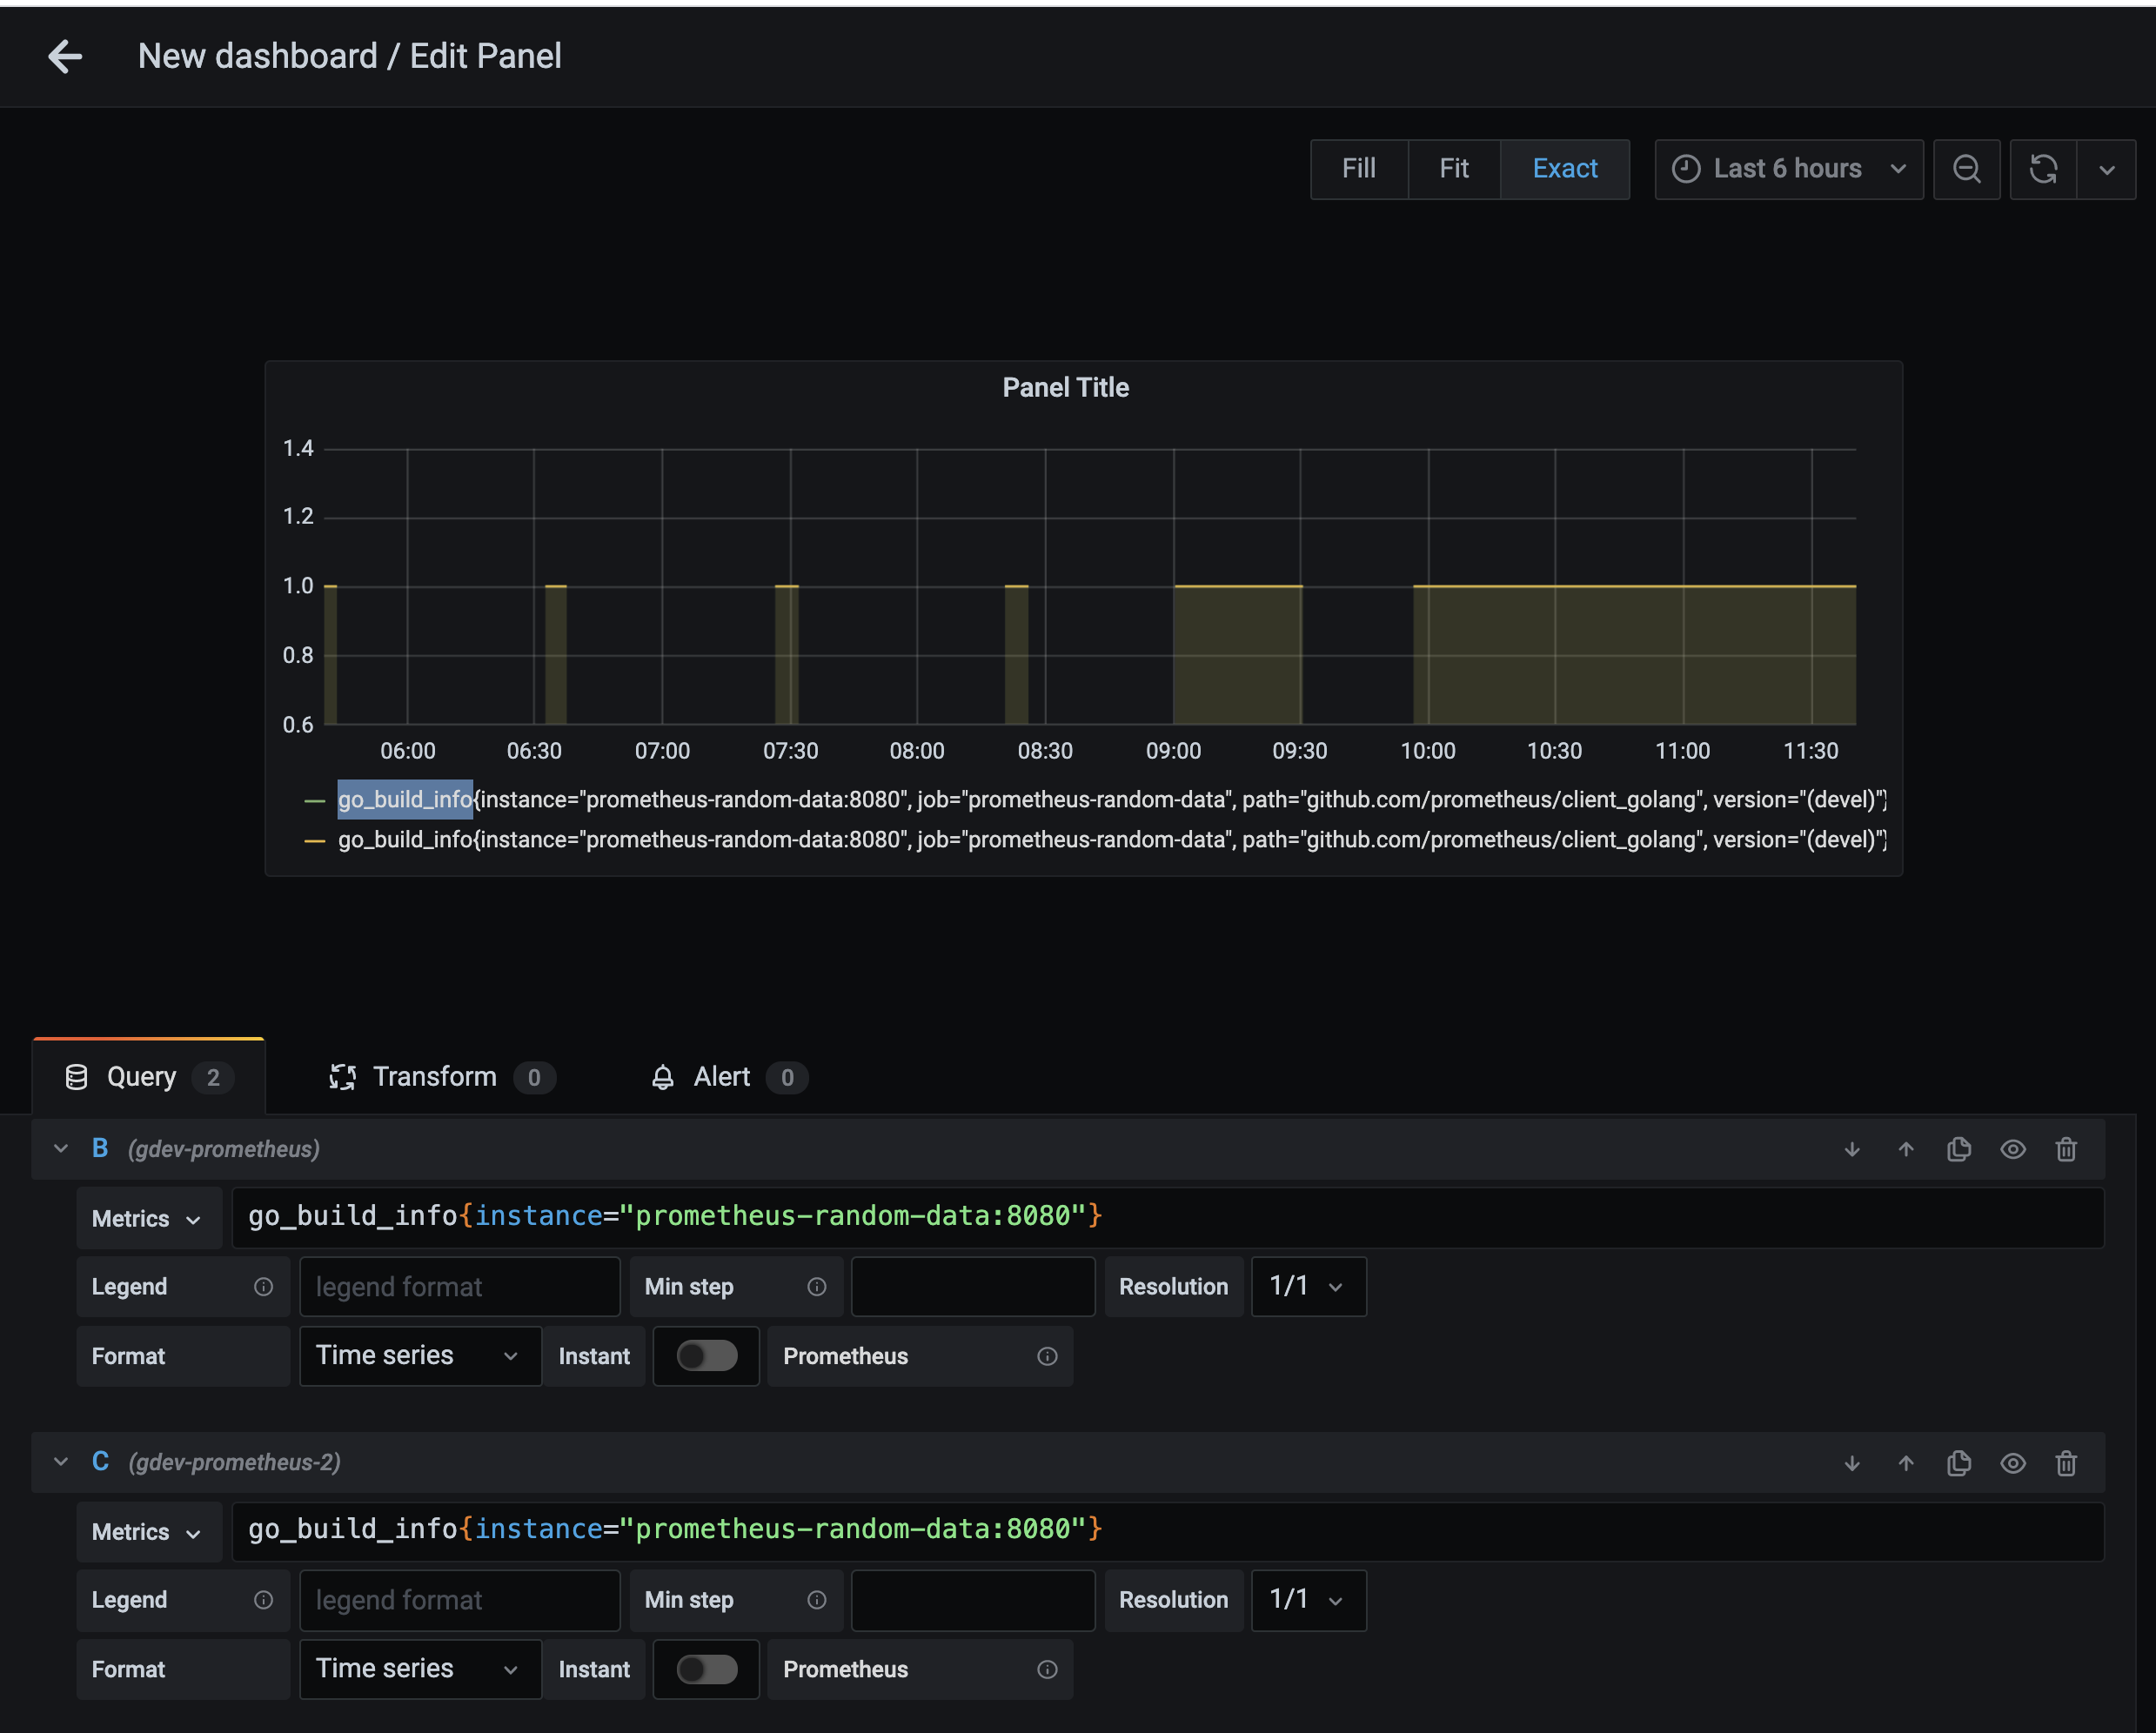The image size is (2156, 1733).
Task: Duplicate query B using the copy icon
Action: [x=1958, y=1149]
